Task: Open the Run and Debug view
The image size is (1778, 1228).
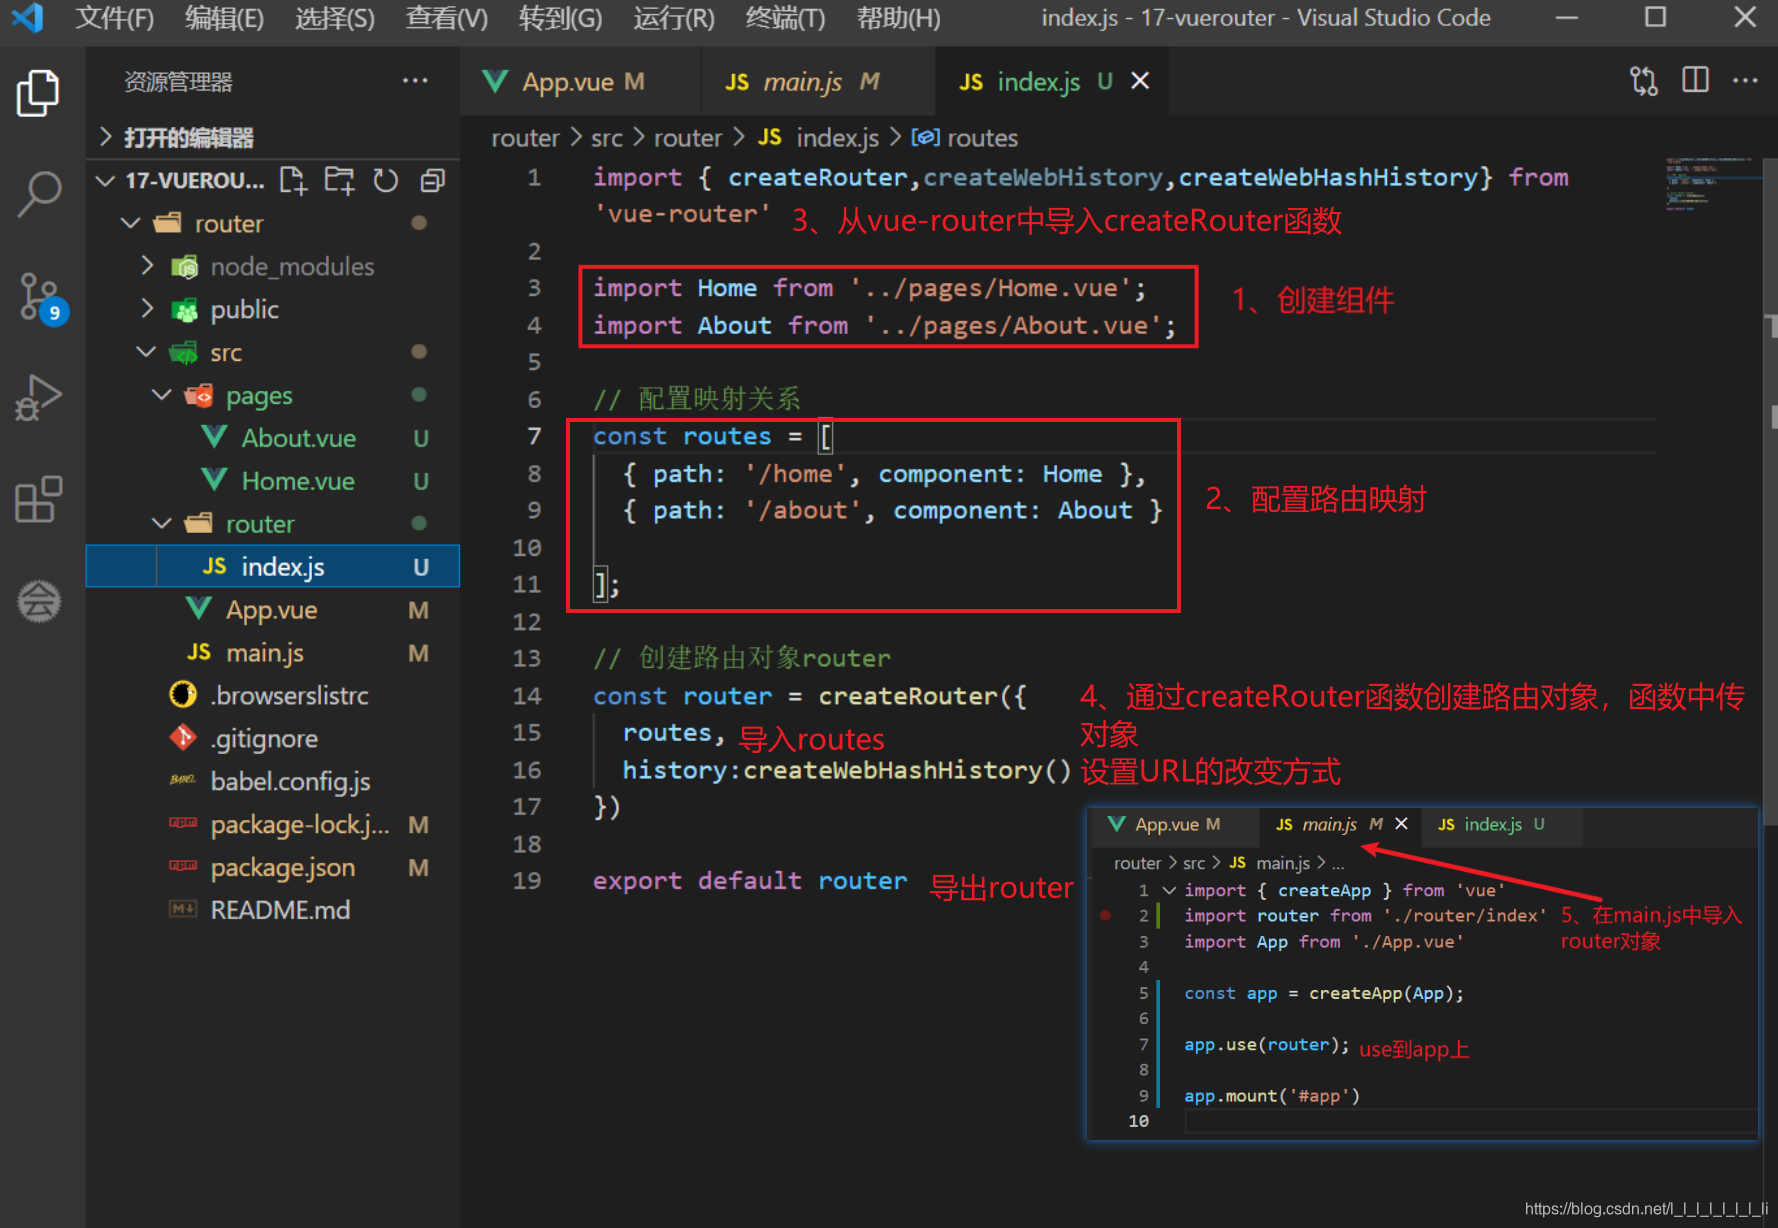Action: pyautogui.click(x=39, y=398)
